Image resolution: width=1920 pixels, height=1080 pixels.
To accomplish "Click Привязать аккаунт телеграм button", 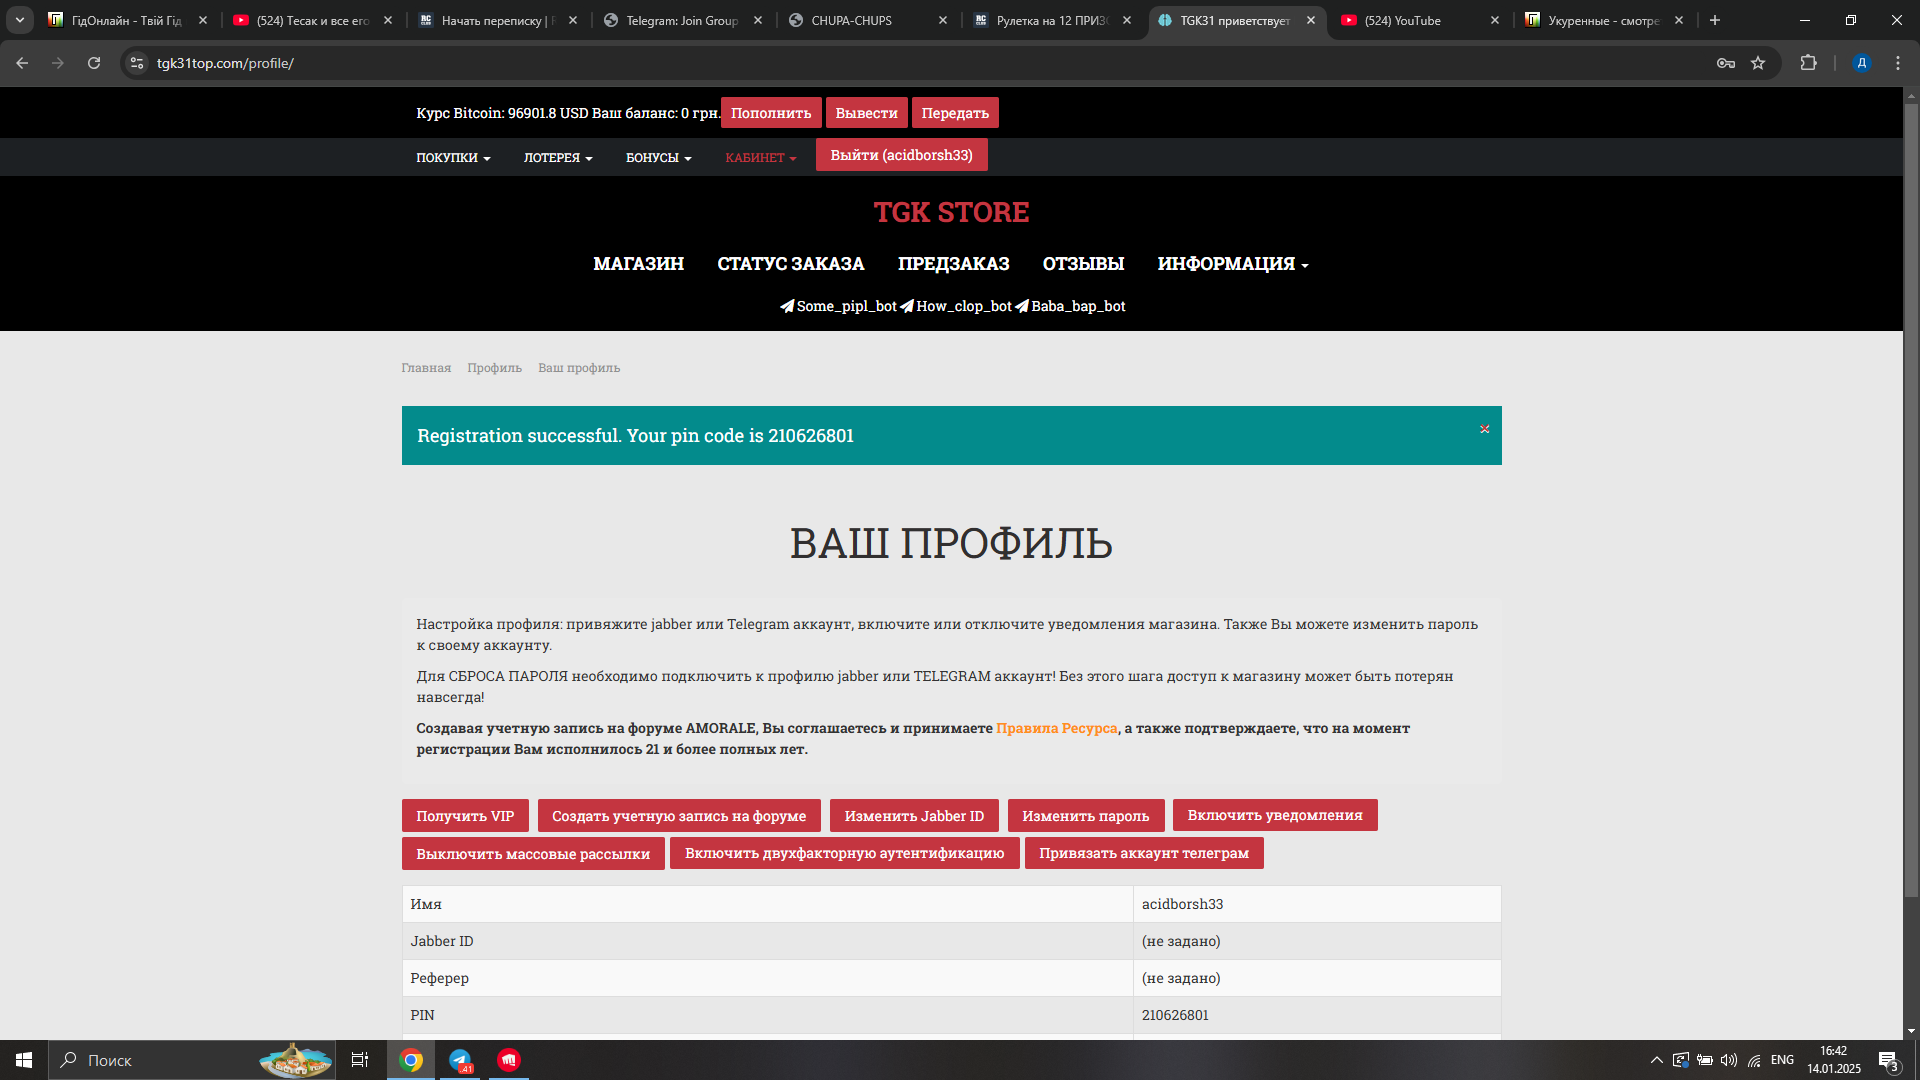I will point(1144,853).
